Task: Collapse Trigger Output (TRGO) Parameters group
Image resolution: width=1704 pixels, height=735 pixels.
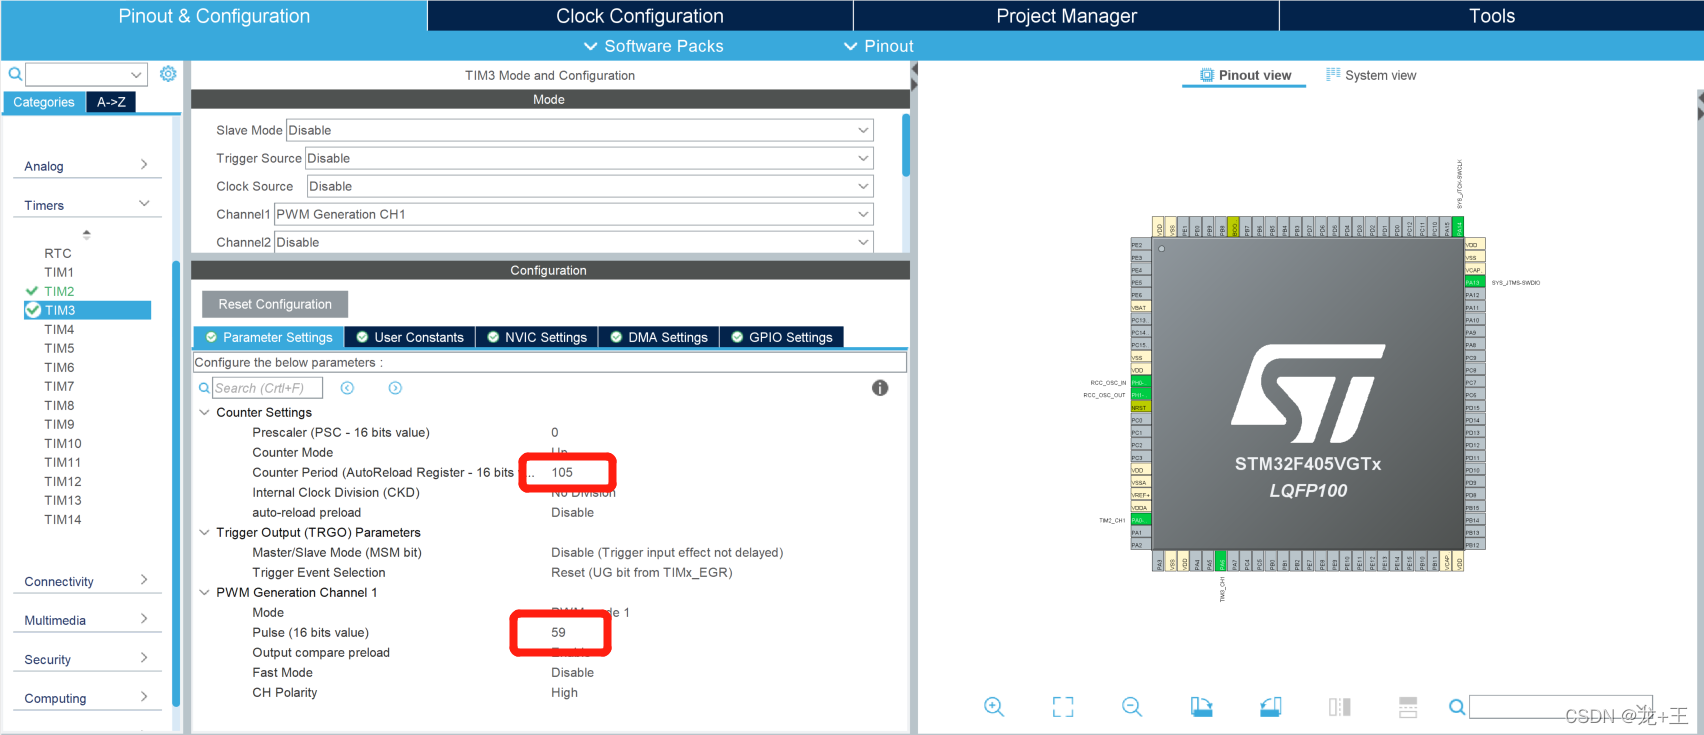Action: point(204,532)
